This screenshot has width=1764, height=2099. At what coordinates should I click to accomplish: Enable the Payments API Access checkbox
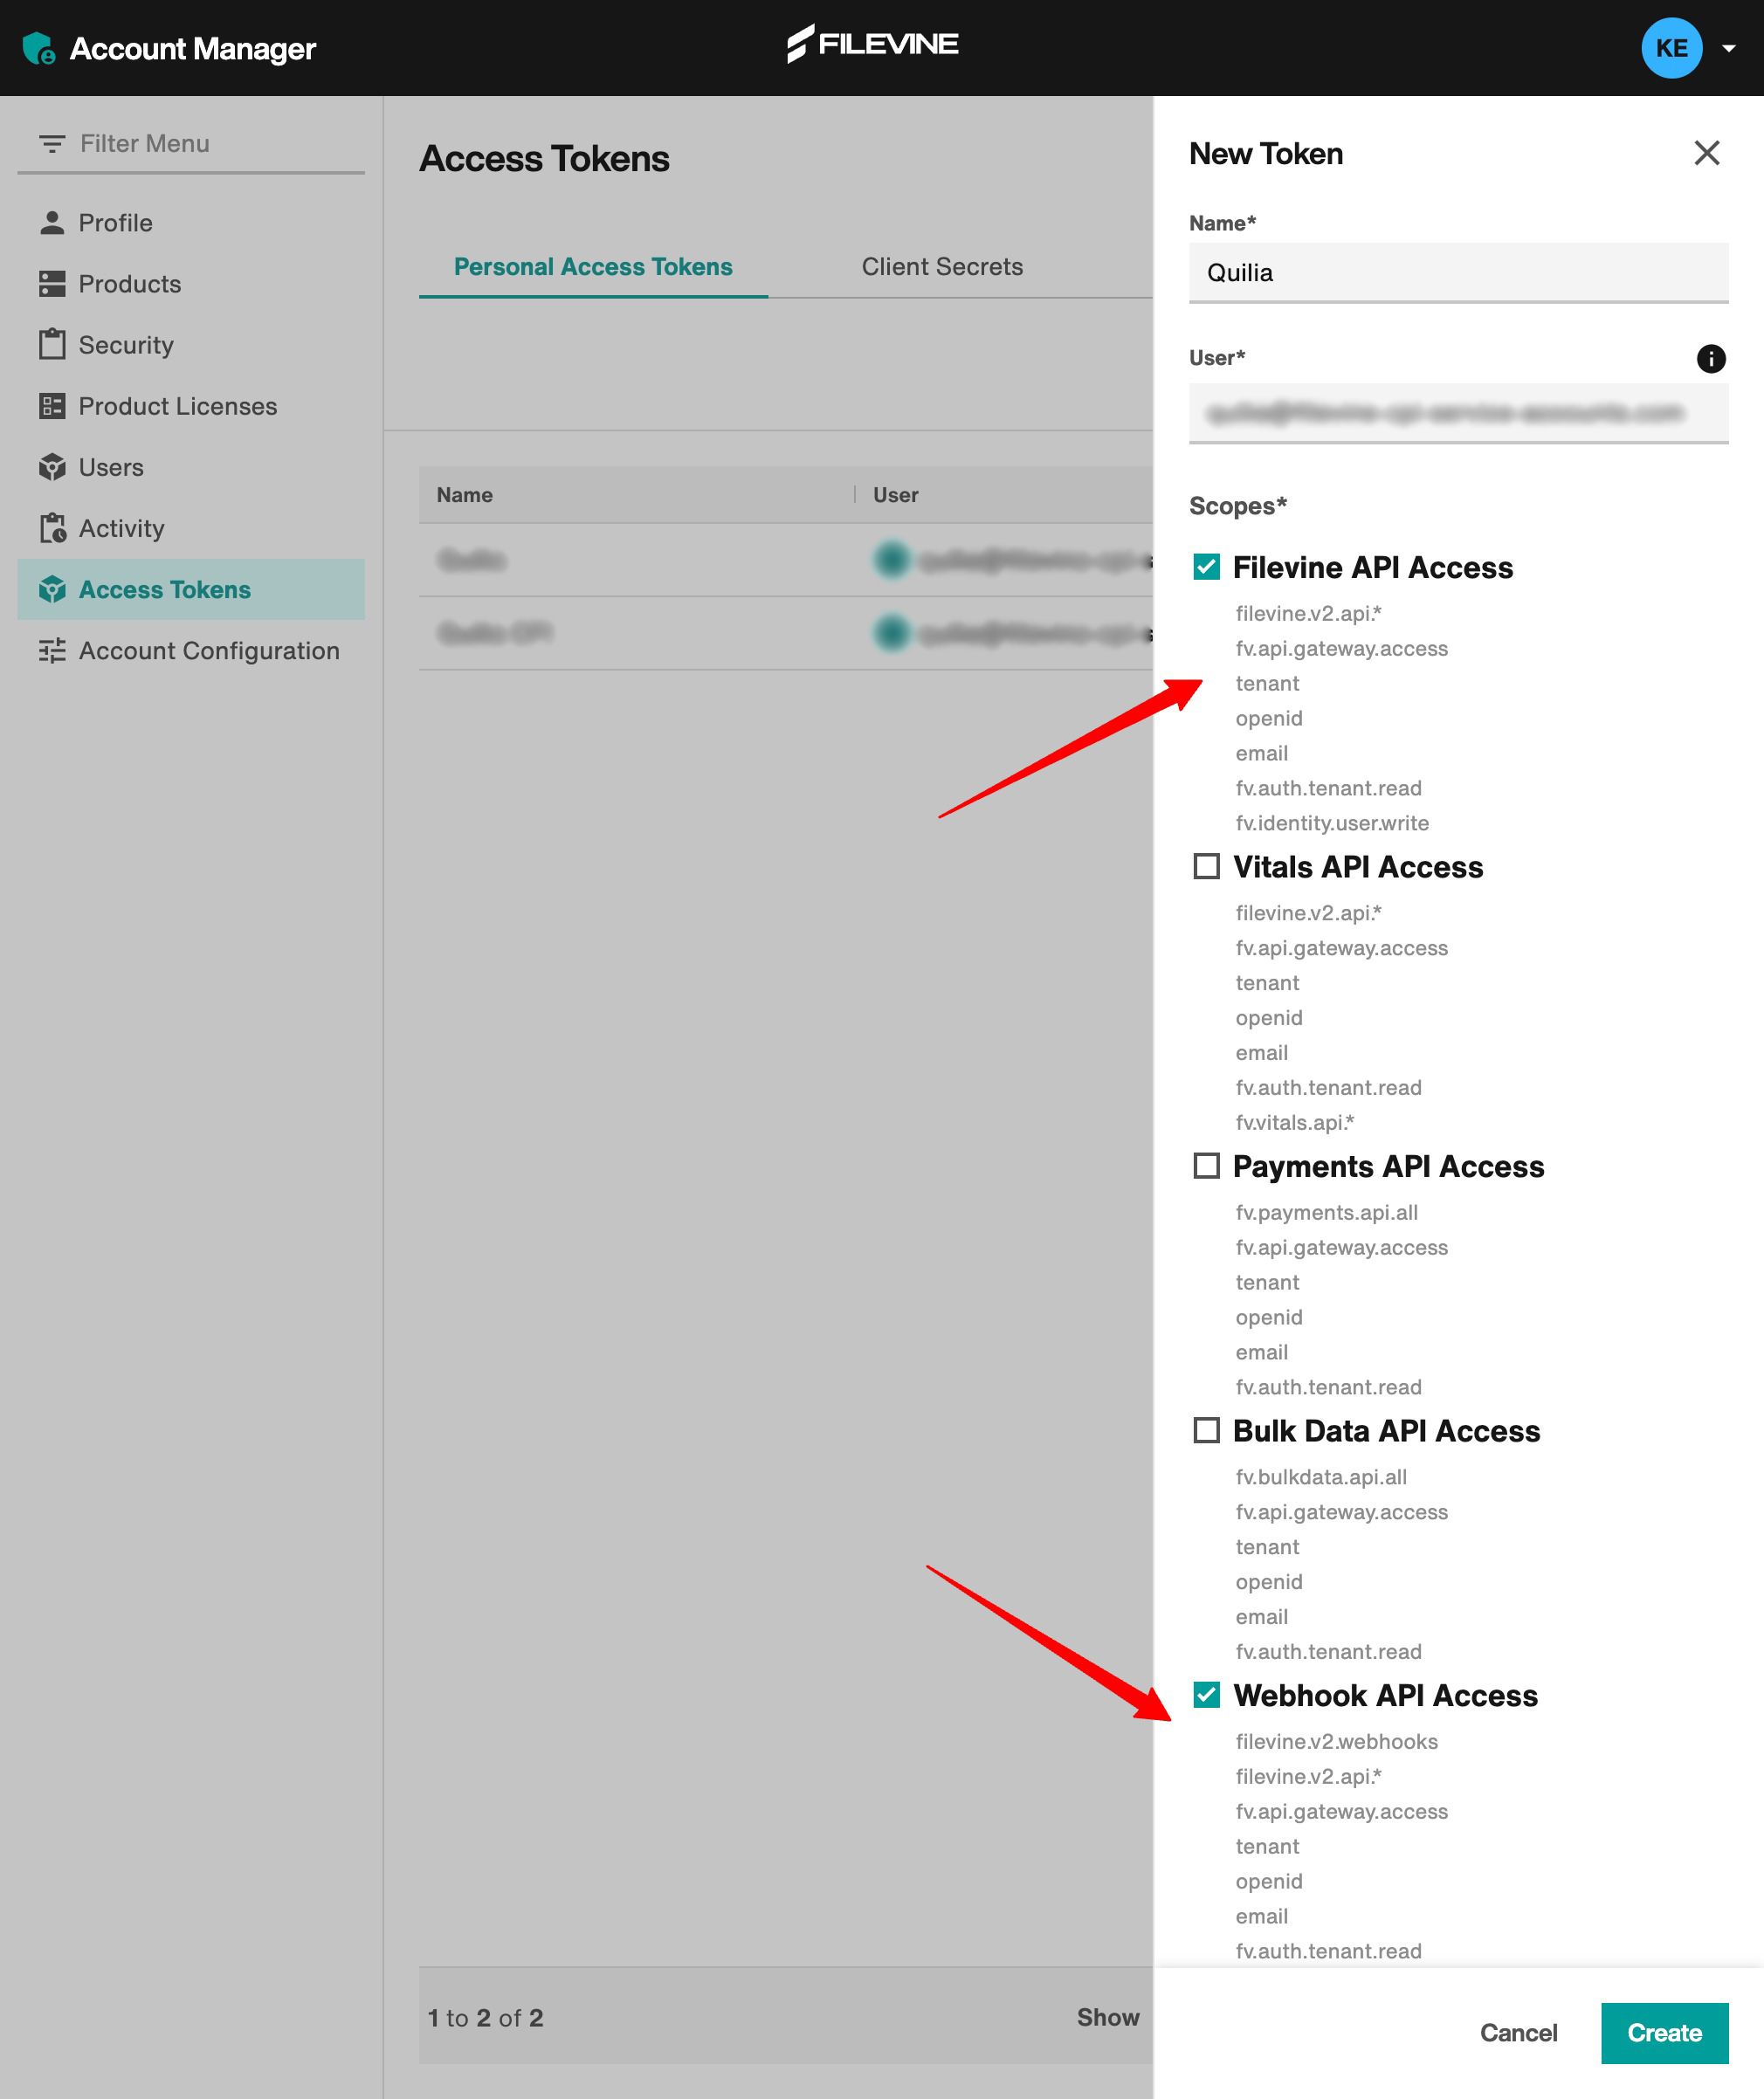(x=1206, y=1166)
